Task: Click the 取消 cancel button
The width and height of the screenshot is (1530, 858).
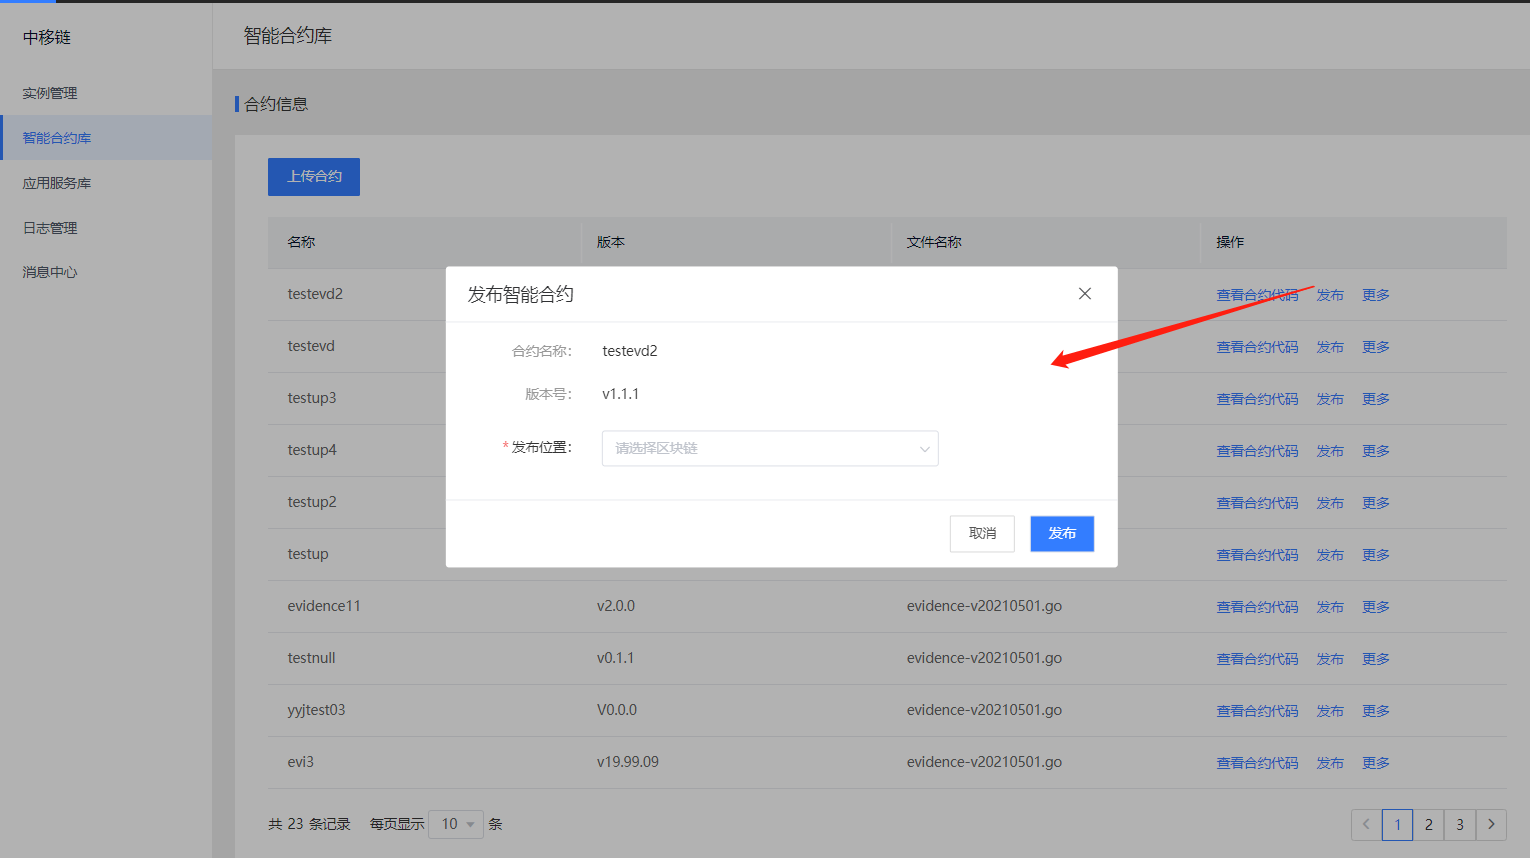Action: (981, 533)
